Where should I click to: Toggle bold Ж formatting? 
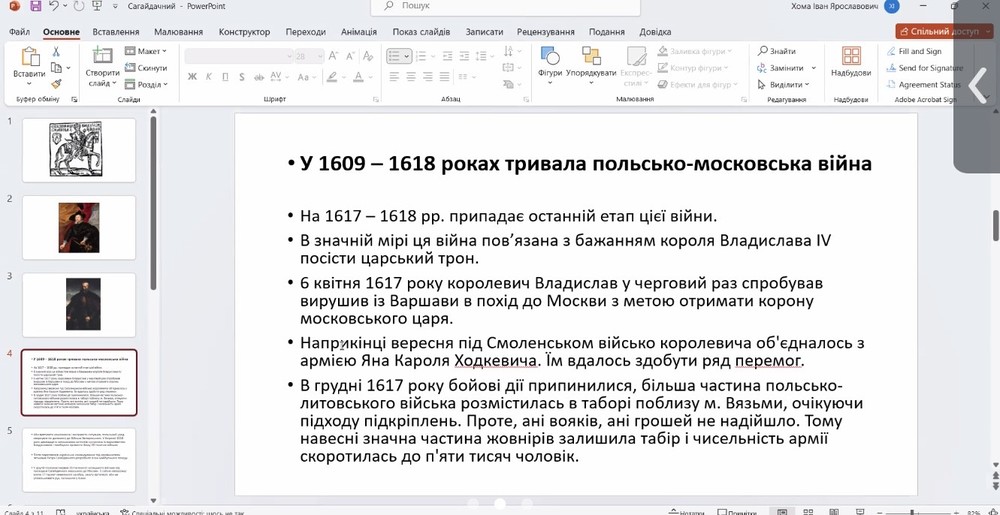(x=192, y=76)
